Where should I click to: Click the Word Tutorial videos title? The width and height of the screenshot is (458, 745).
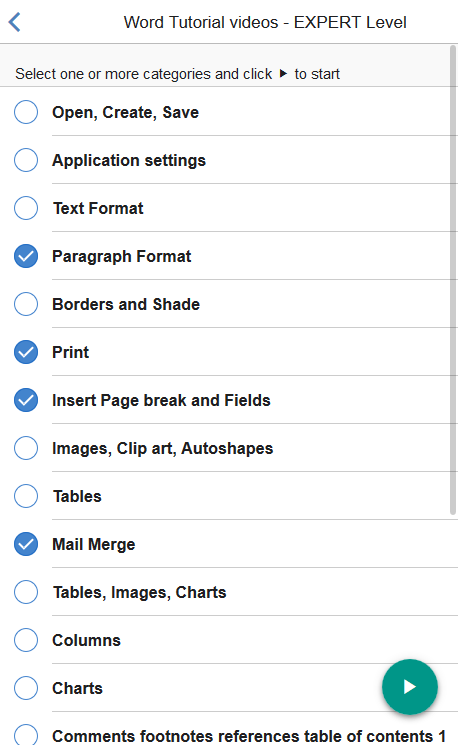(x=265, y=22)
